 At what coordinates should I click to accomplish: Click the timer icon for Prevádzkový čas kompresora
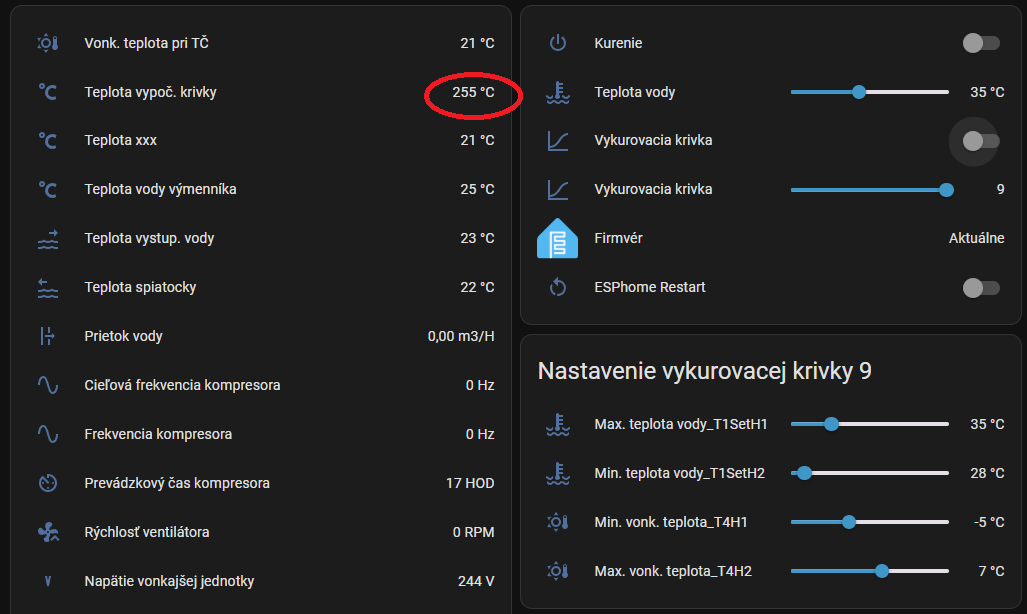point(48,483)
